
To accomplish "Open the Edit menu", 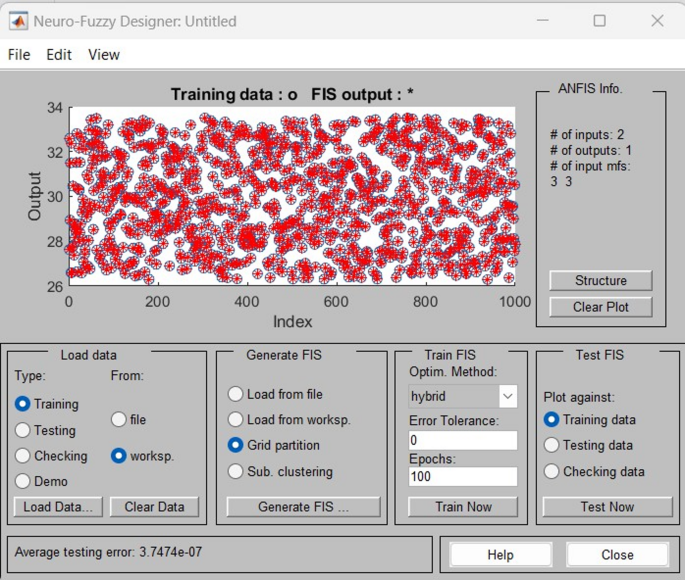I will click(59, 55).
